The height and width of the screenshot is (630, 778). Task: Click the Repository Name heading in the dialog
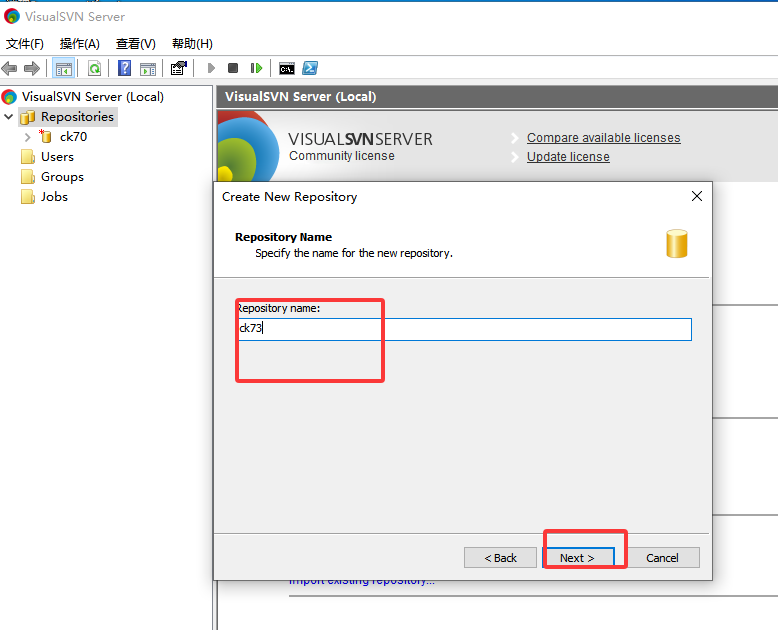(283, 237)
